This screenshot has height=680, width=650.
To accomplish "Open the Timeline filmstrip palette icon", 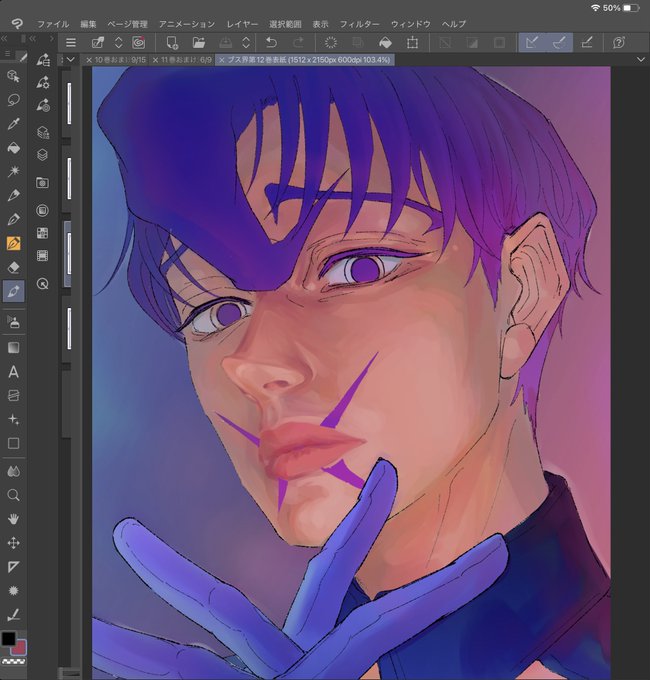I will point(42,255).
